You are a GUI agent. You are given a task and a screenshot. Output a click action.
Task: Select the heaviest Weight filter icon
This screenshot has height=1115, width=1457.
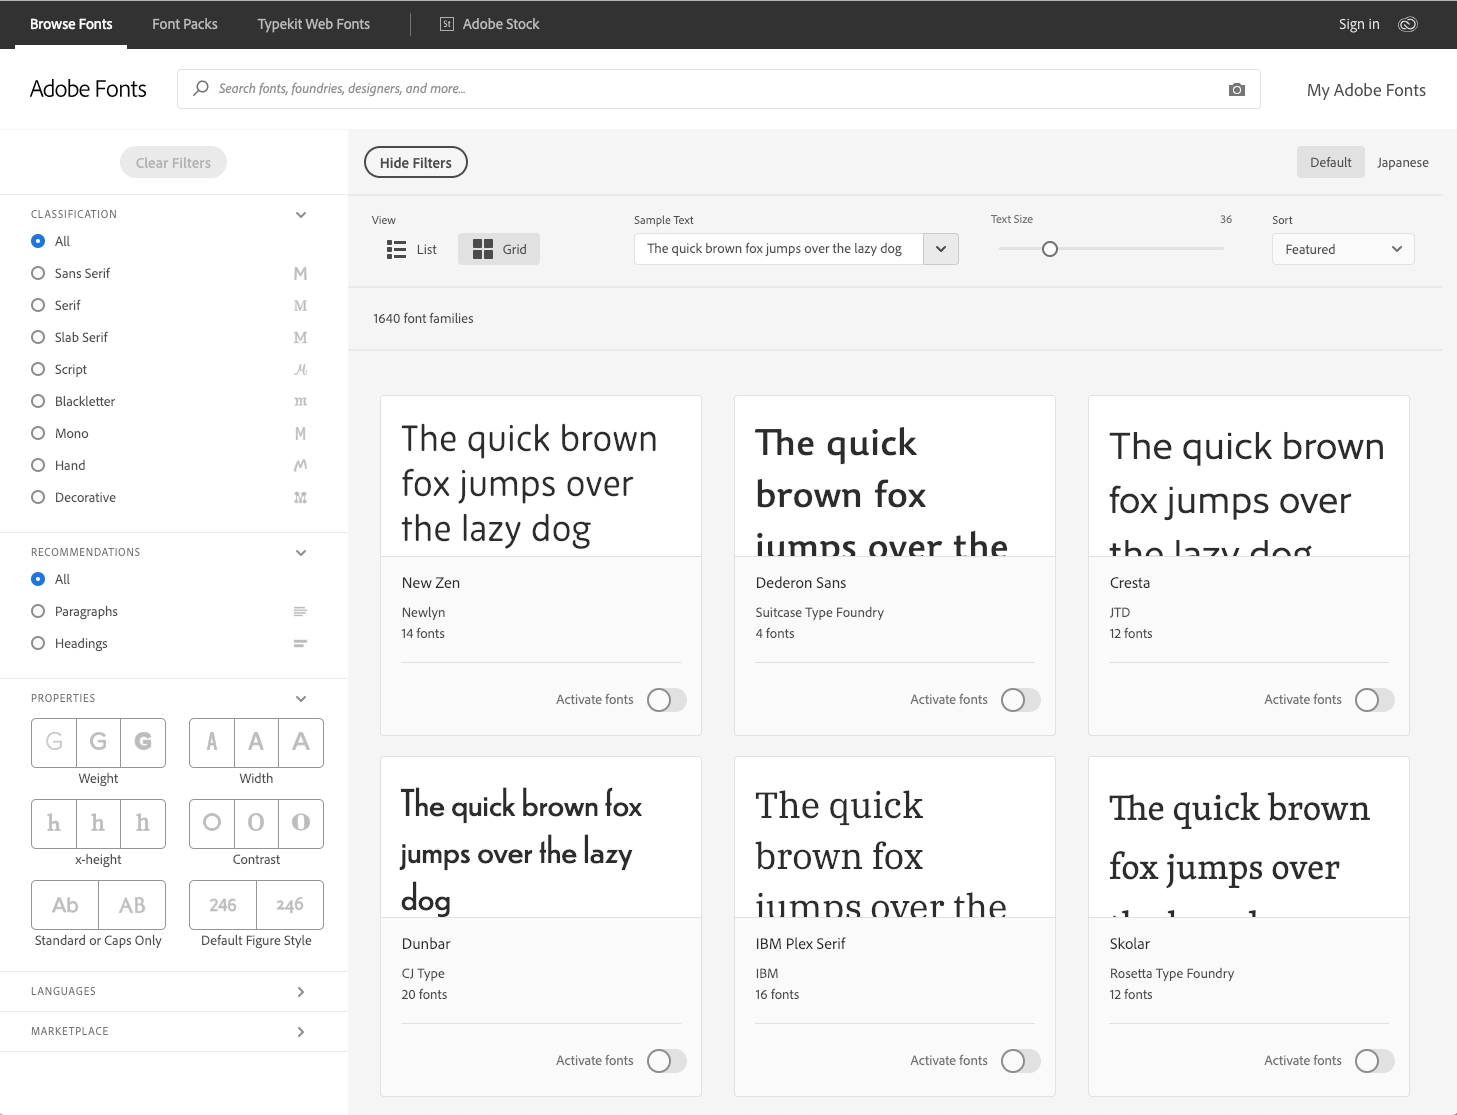(143, 742)
